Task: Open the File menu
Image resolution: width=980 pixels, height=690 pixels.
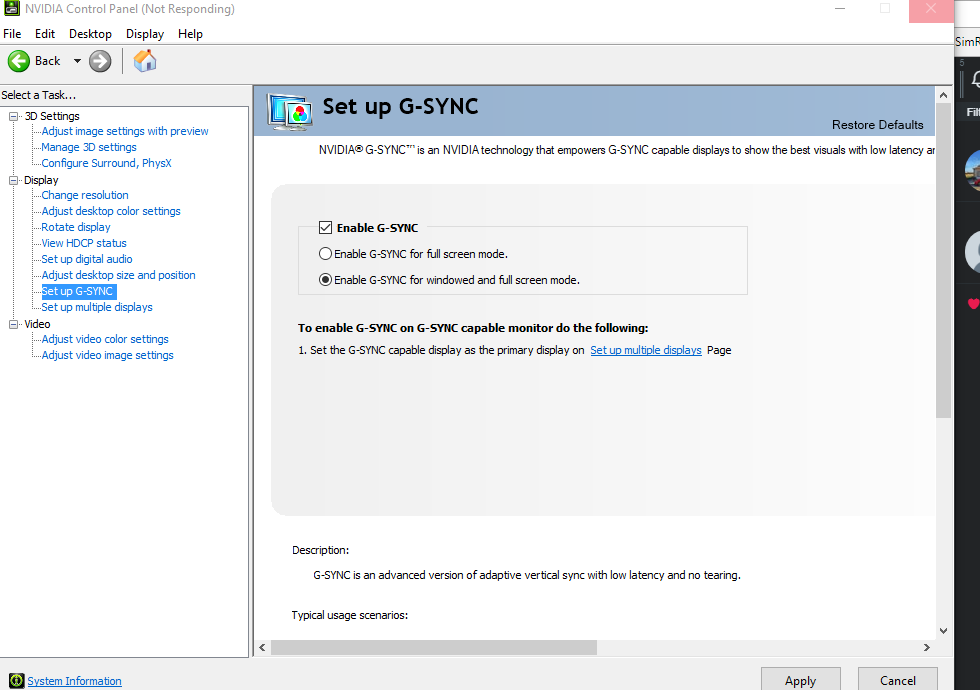Action: click(12, 34)
